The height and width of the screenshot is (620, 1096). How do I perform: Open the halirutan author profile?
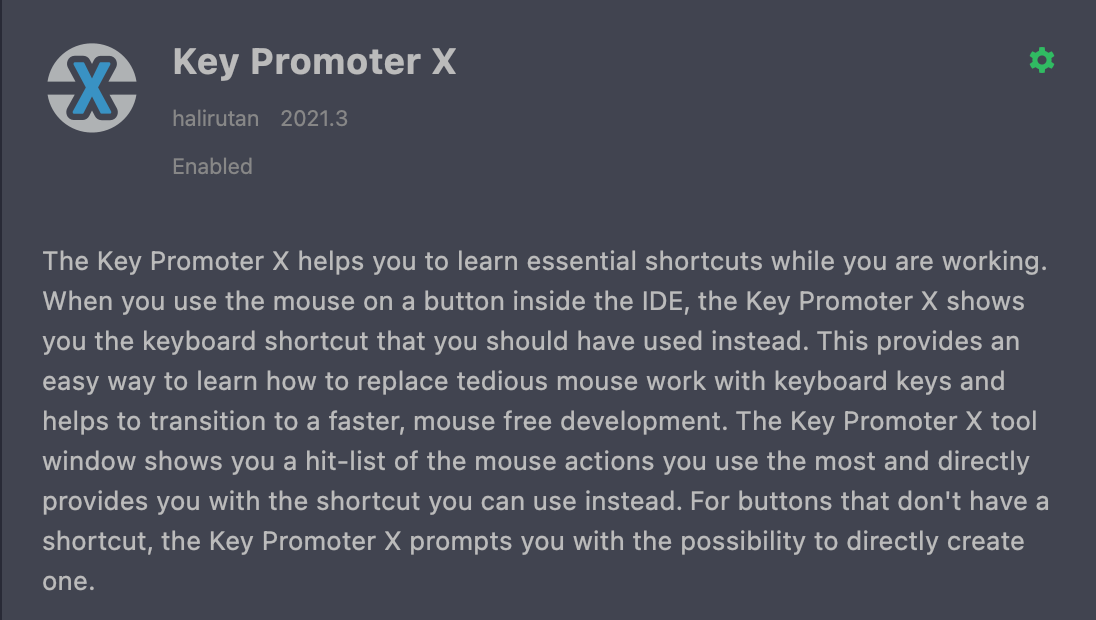pos(216,118)
